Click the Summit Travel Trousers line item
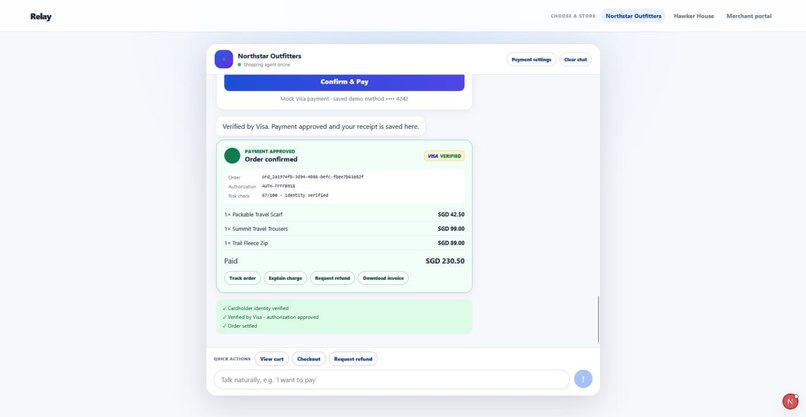This screenshot has width=806, height=417. [x=344, y=229]
